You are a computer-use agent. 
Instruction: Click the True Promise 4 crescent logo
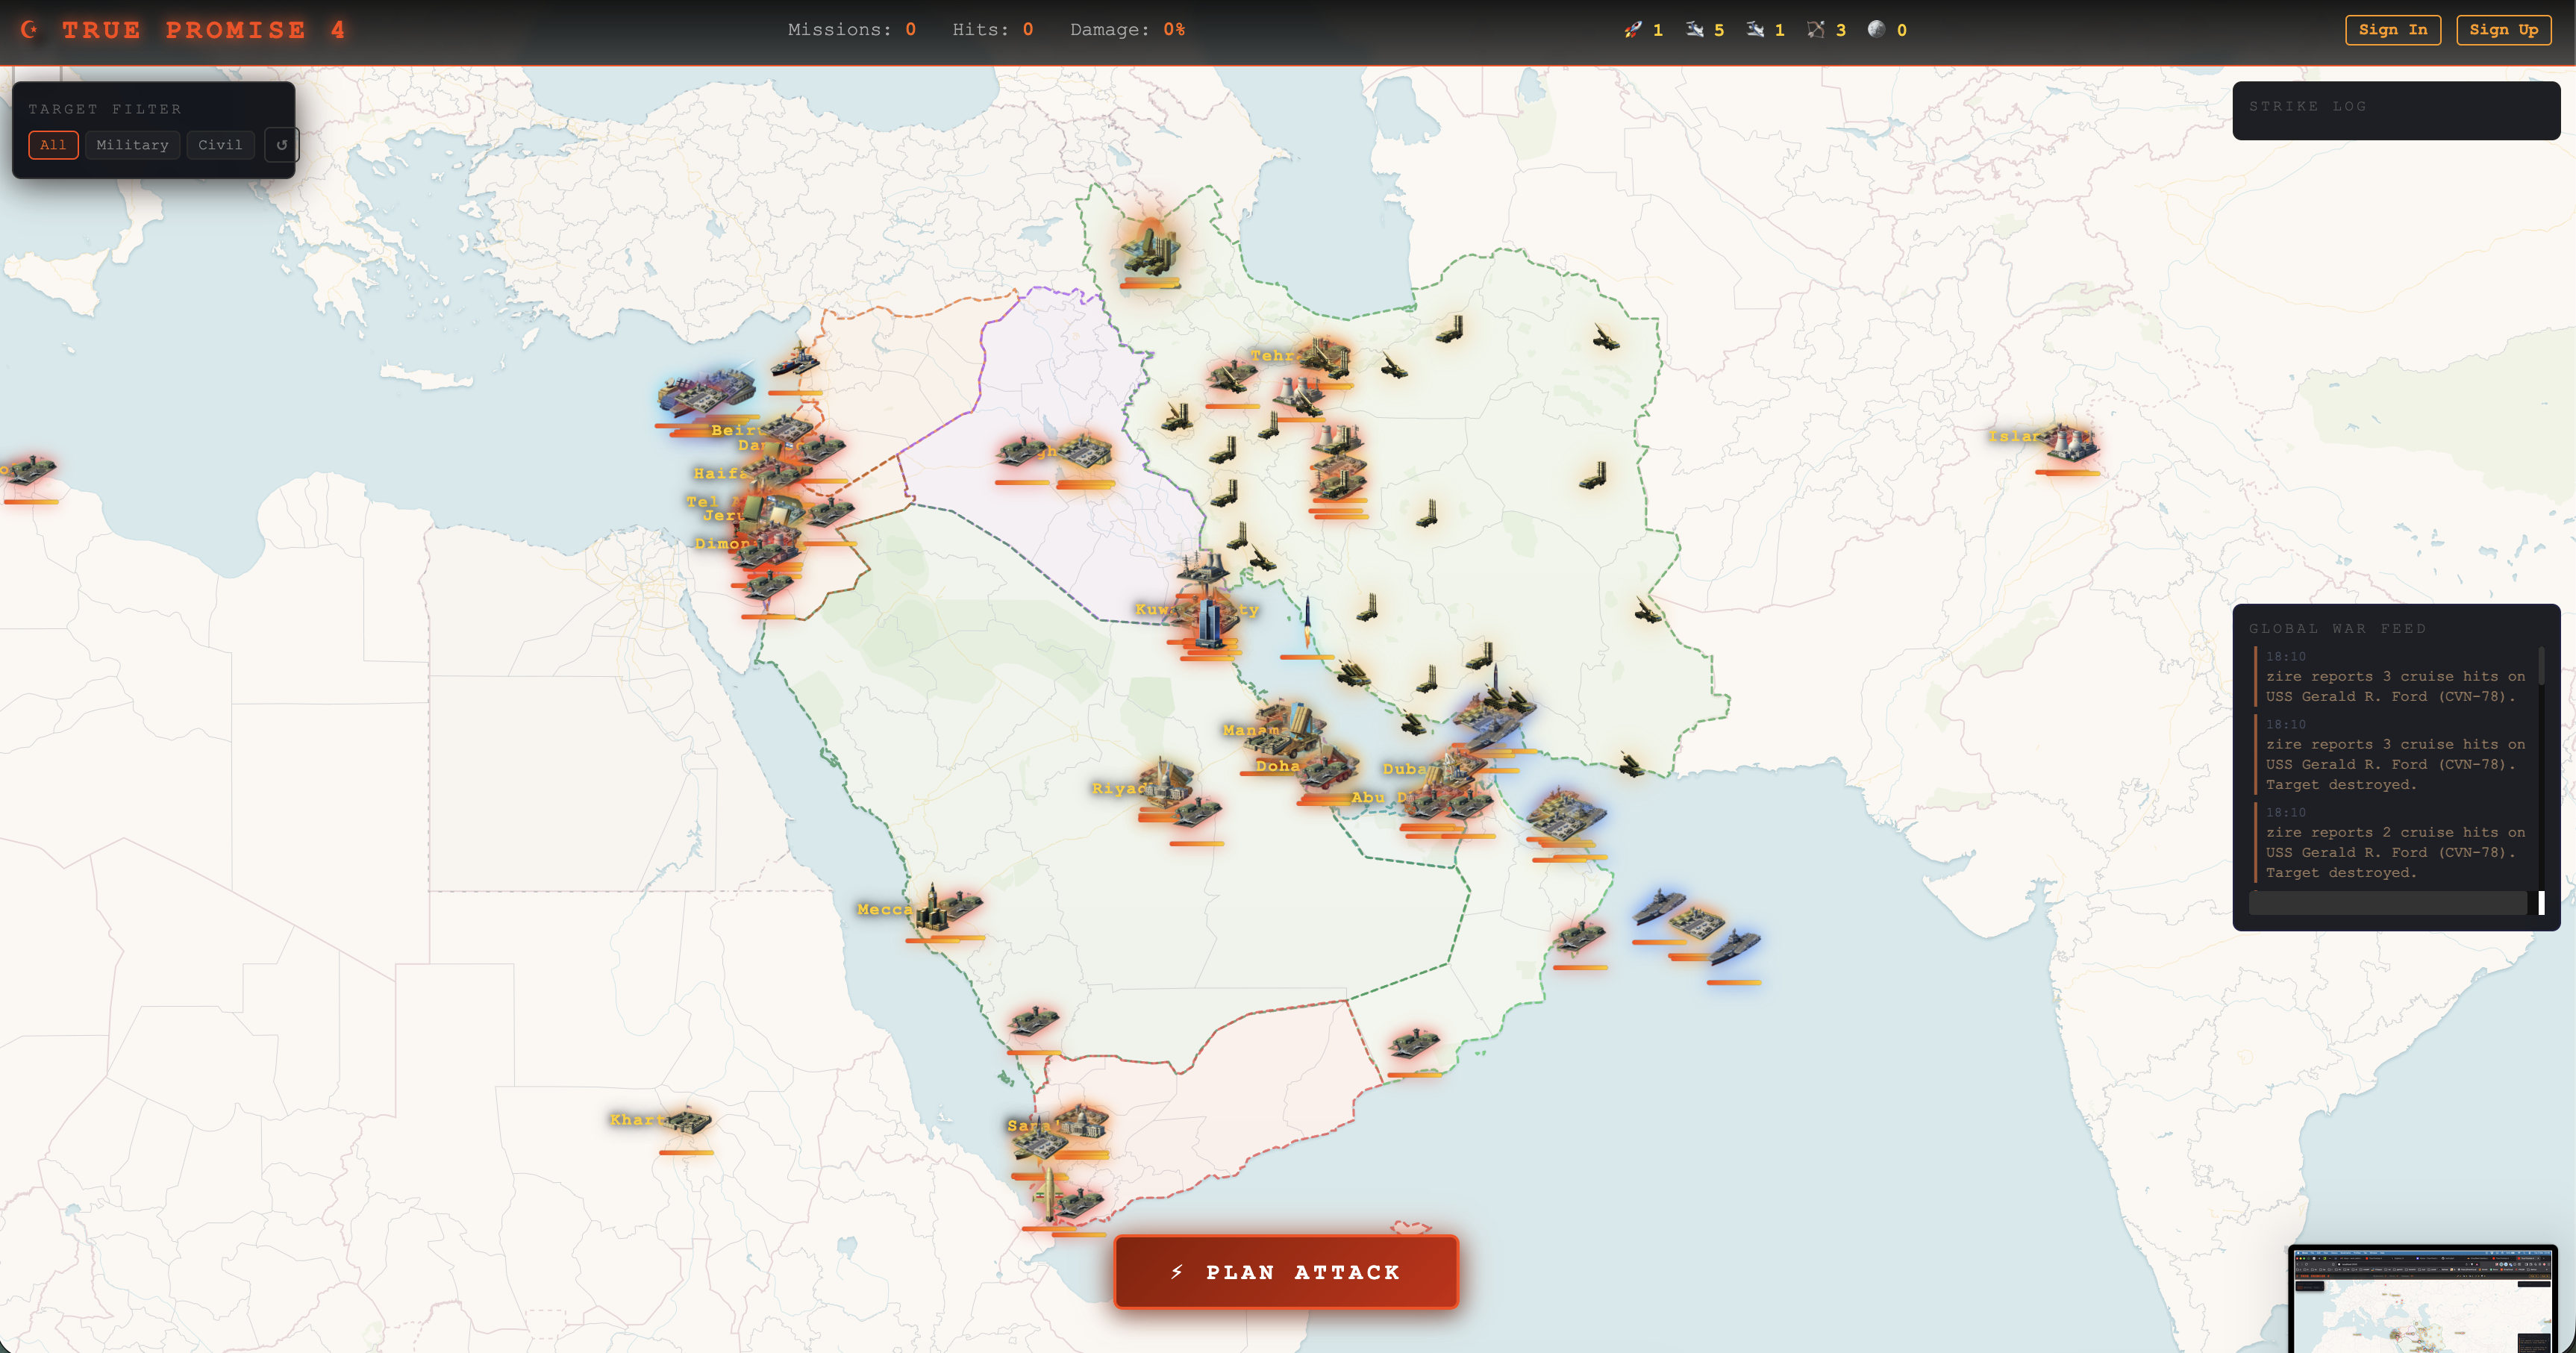[x=30, y=30]
